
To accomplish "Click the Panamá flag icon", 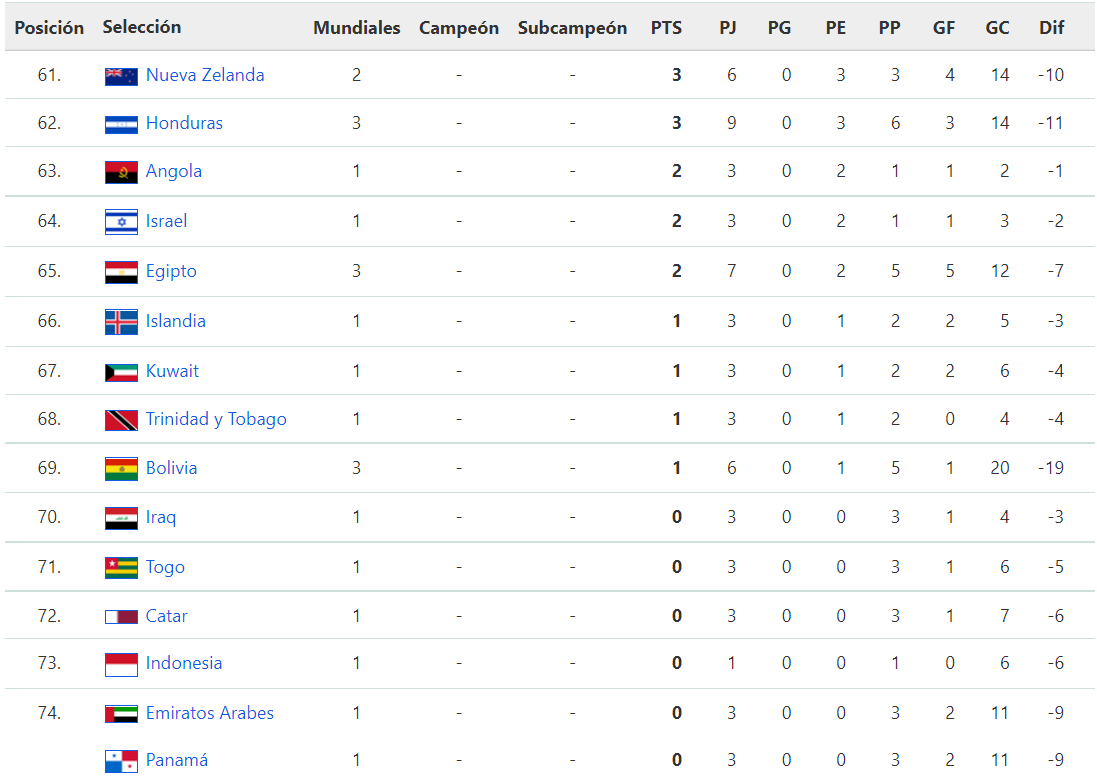I will 121,761.
